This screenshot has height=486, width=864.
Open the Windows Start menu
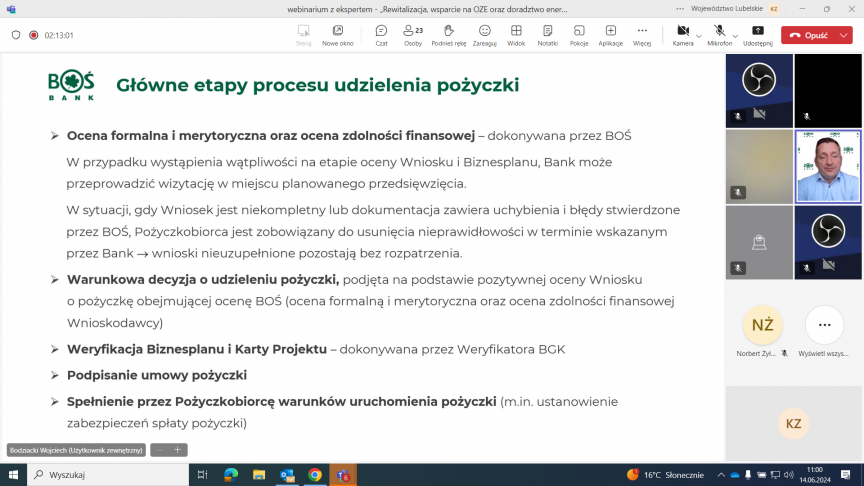13,474
